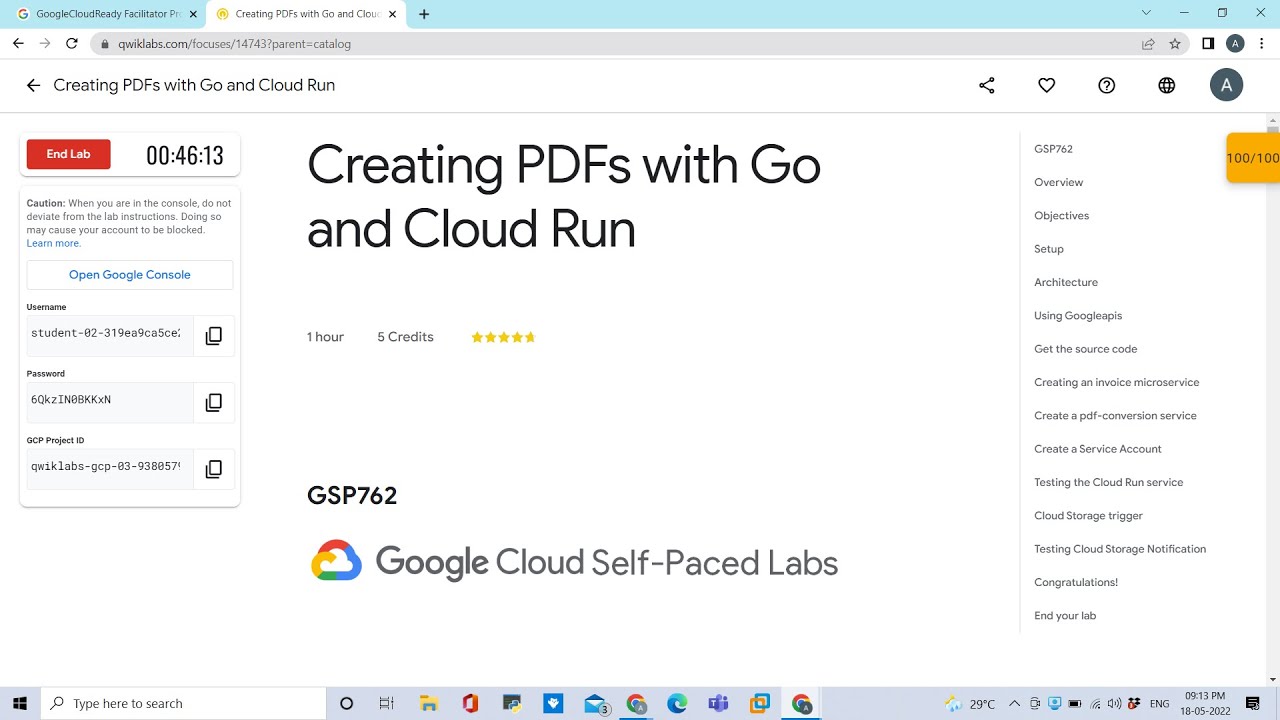Click the share icon in lab header
1280x720 pixels.
[x=987, y=86]
